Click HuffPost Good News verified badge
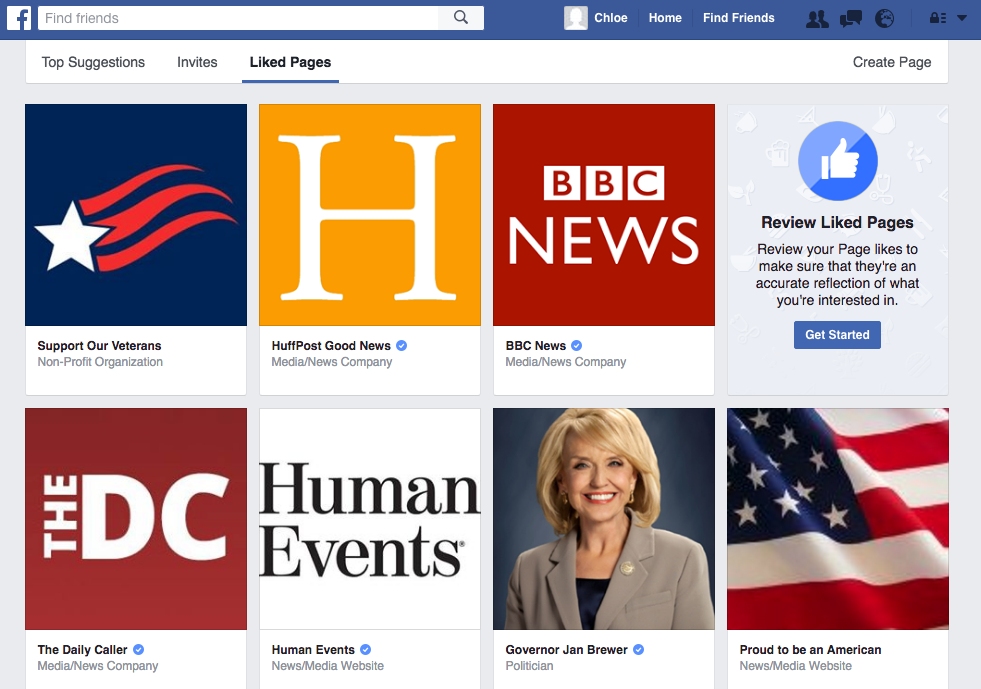The height and width of the screenshot is (689, 981). [402, 345]
